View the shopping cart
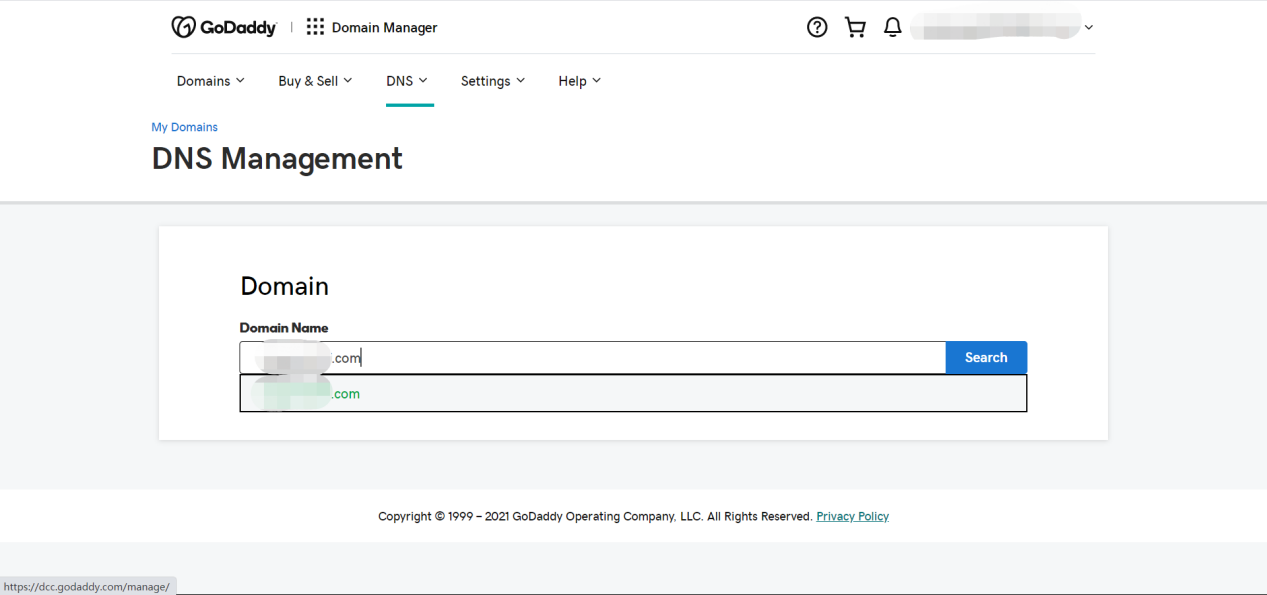The height and width of the screenshot is (595, 1267). click(x=855, y=28)
